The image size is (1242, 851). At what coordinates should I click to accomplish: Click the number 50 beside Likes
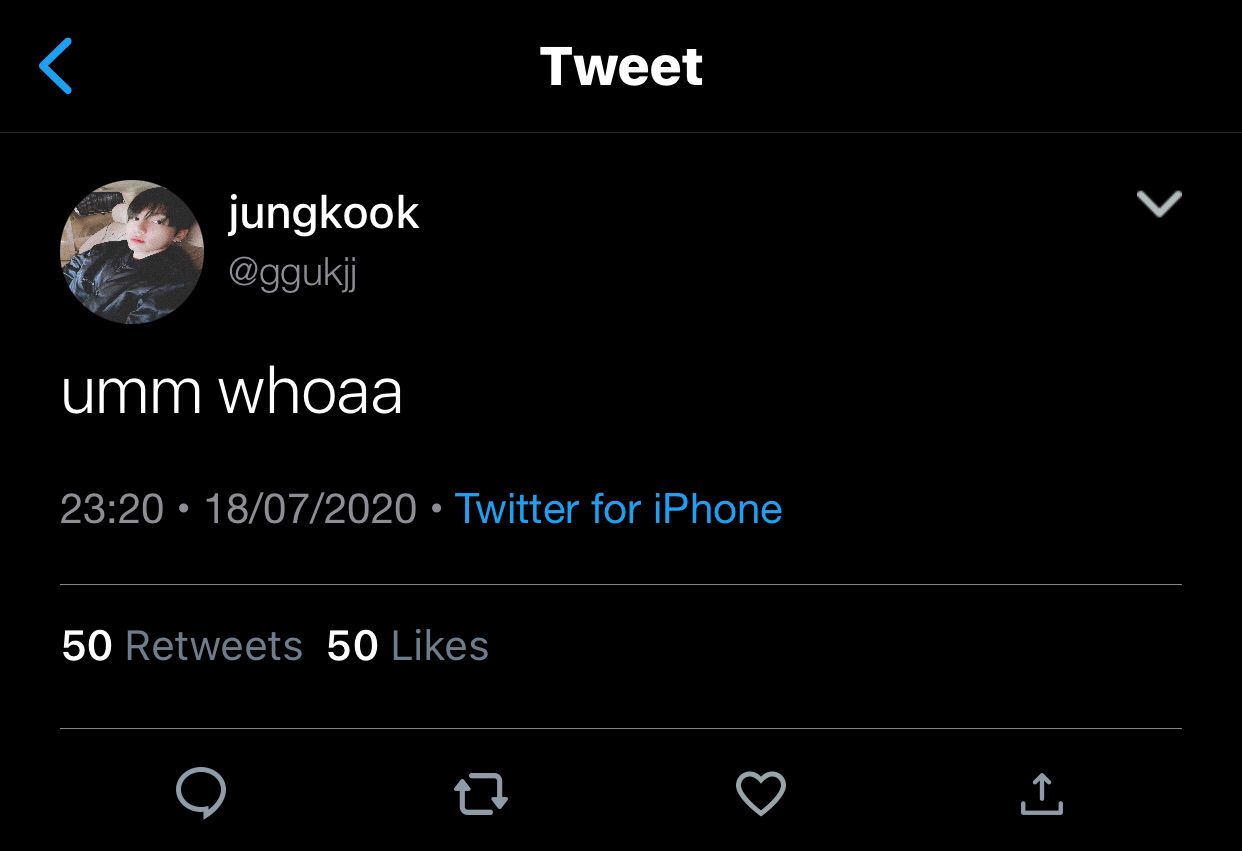(352, 646)
